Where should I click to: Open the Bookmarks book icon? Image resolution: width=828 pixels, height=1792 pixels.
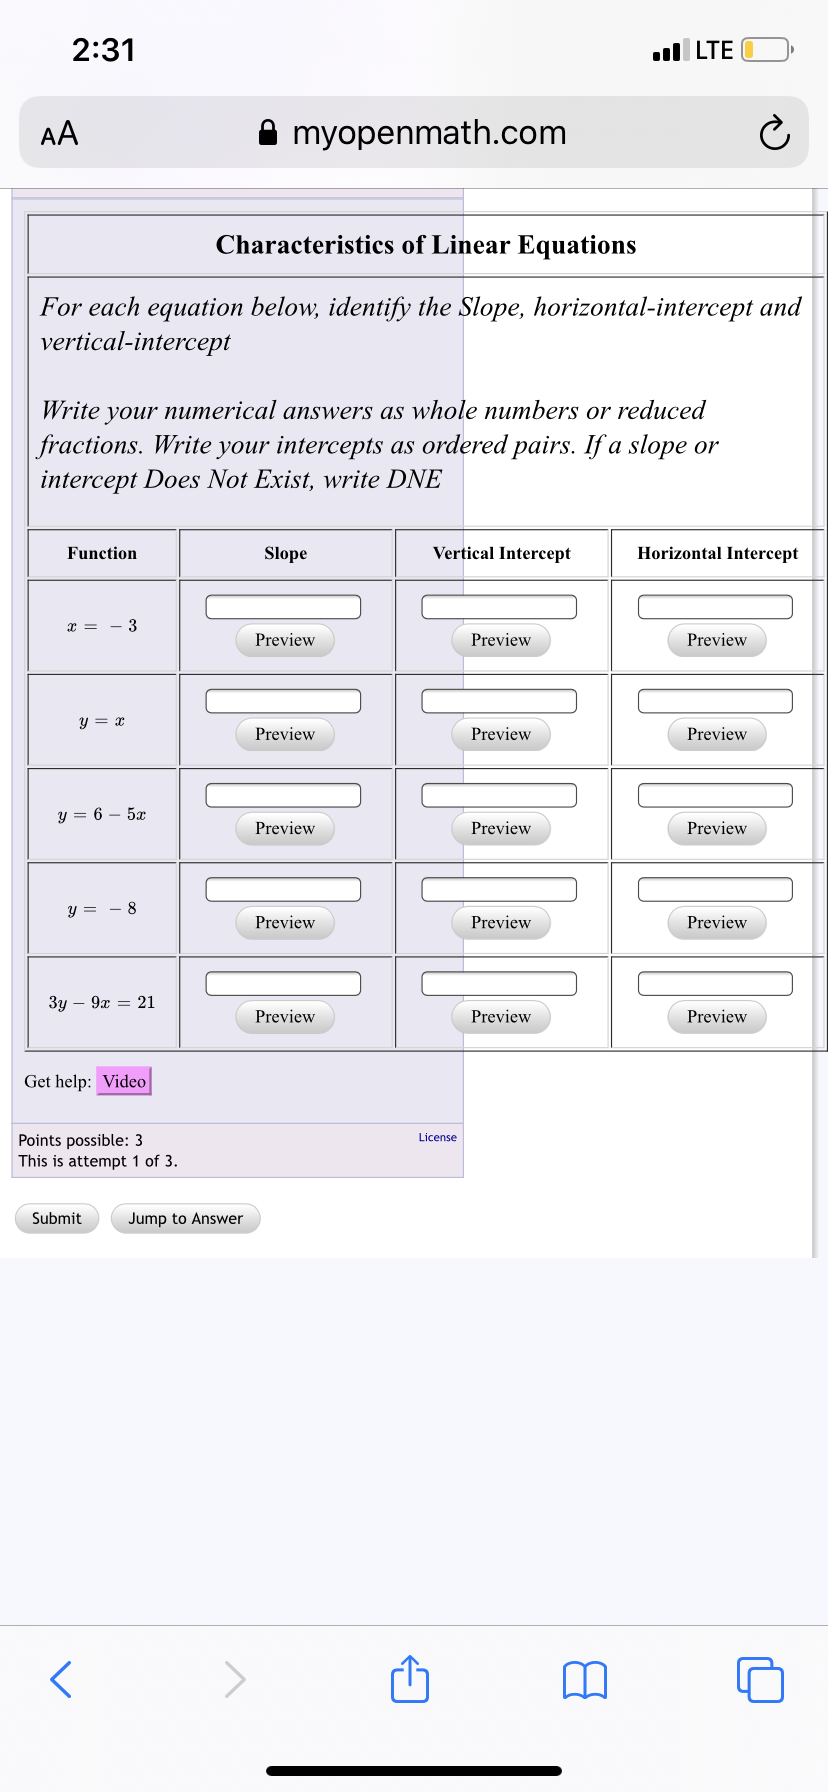coord(585,1680)
